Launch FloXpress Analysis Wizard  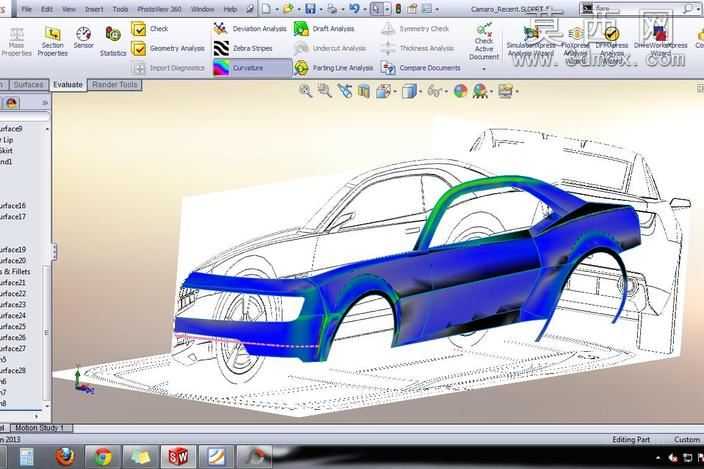[x=575, y=44]
